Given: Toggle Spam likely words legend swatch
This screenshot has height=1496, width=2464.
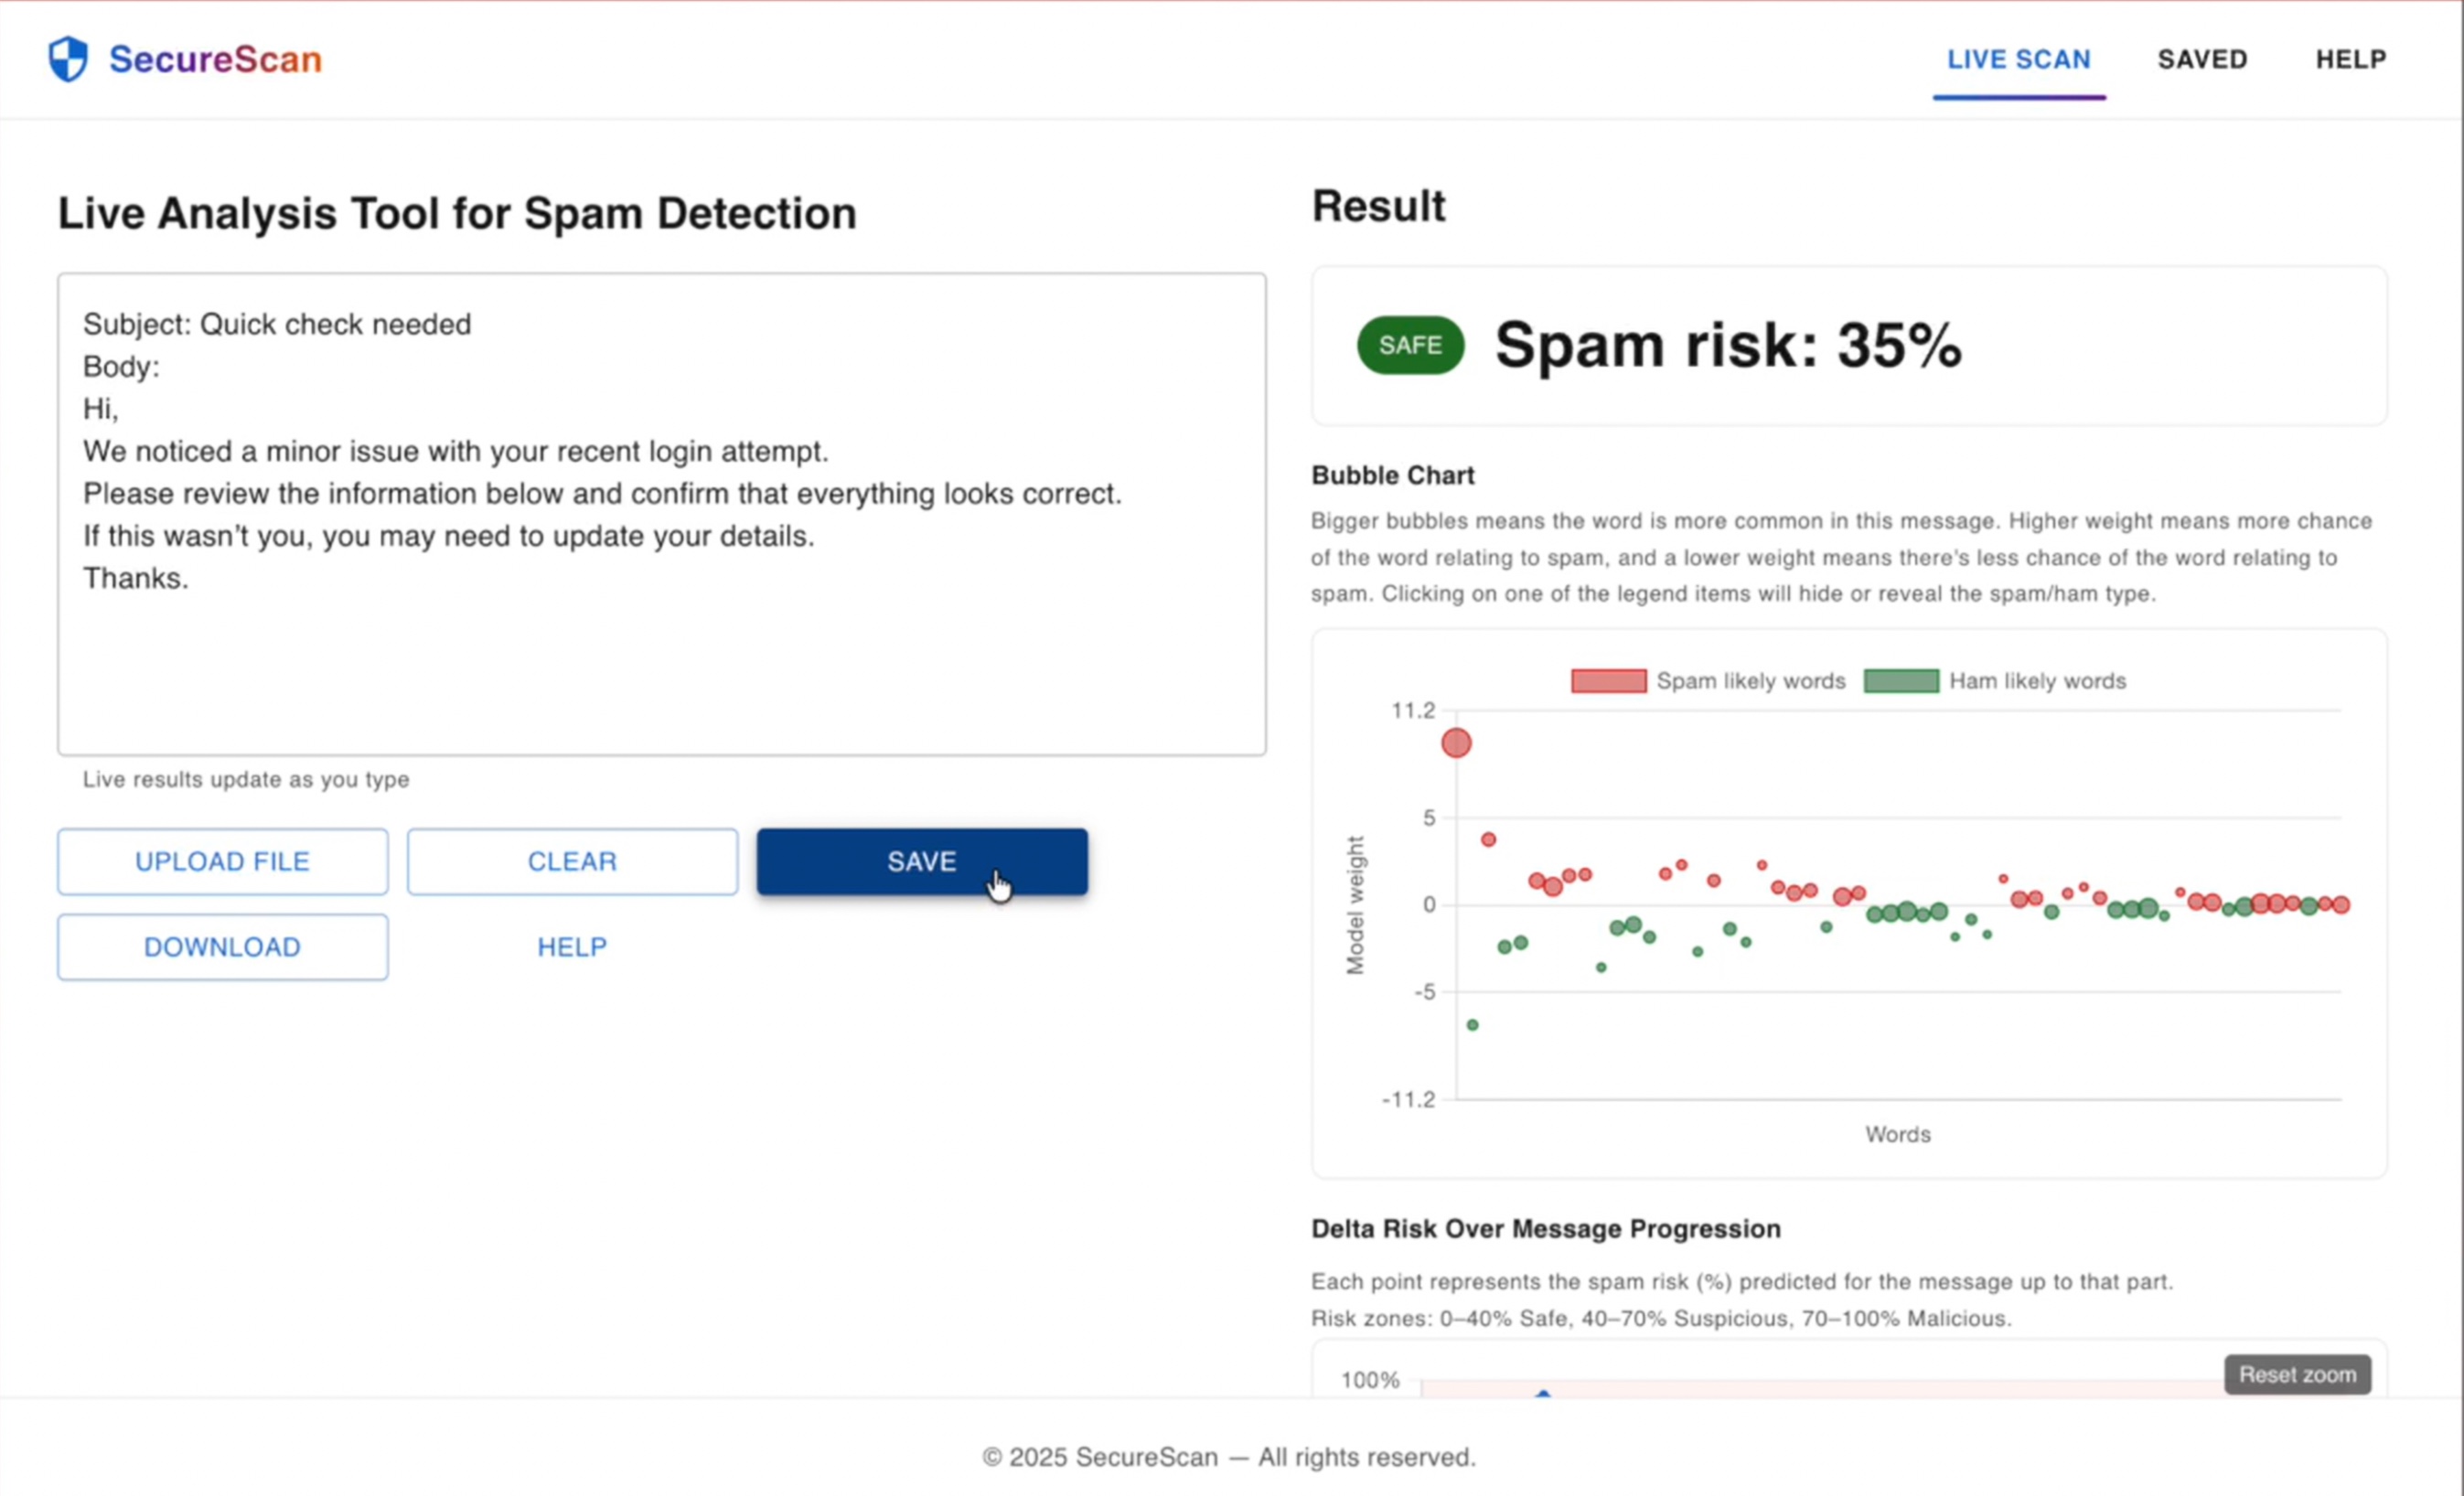Looking at the screenshot, I should (x=1608, y=681).
